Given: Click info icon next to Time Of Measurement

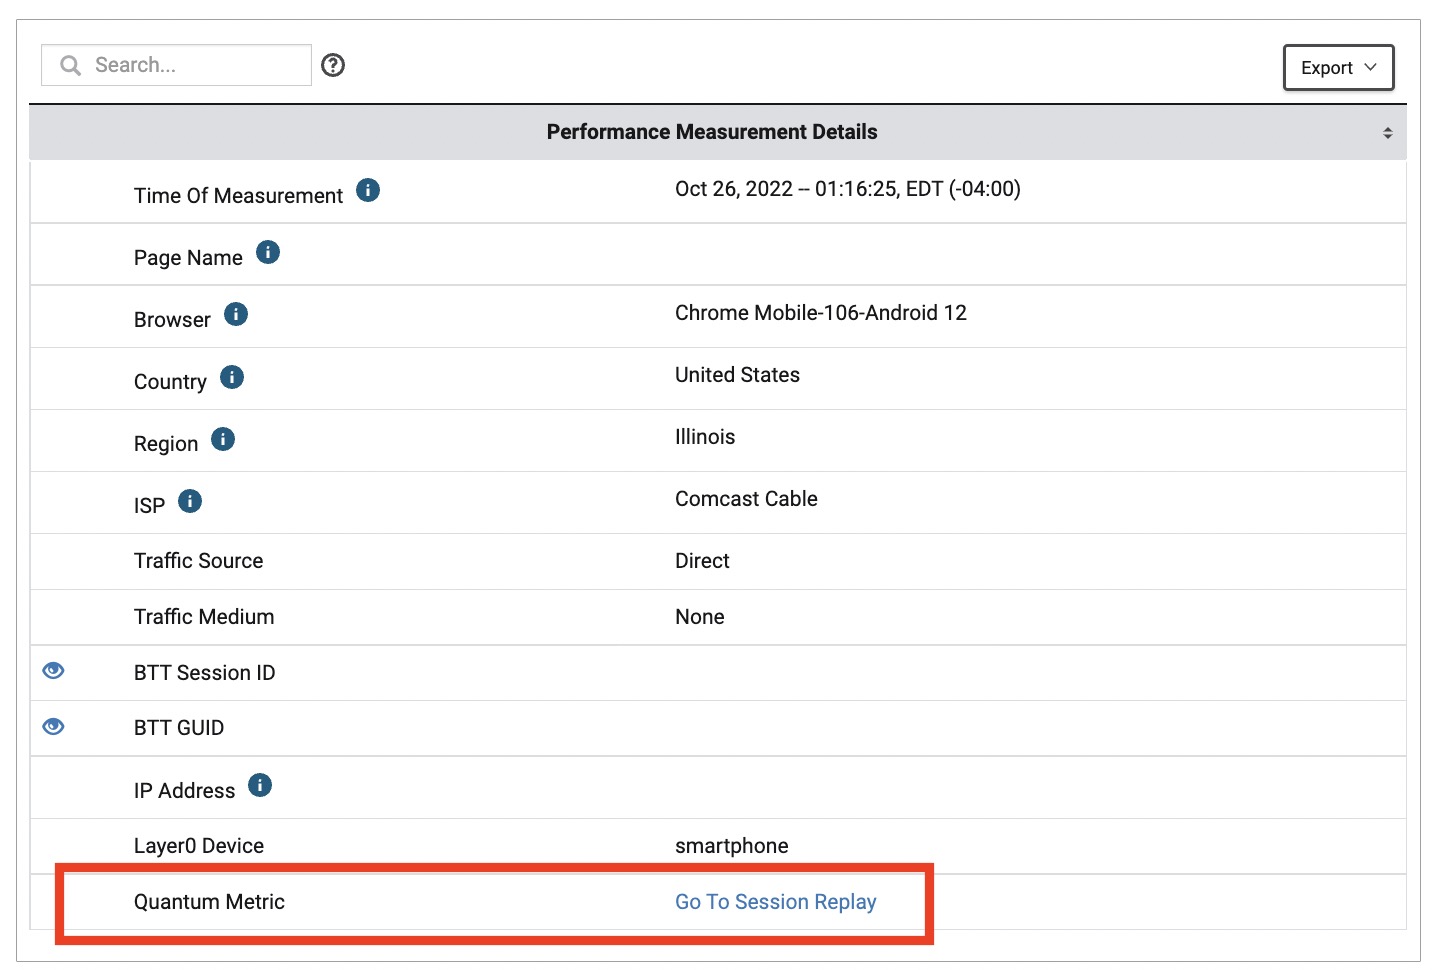Looking at the screenshot, I should pyautogui.click(x=368, y=190).
